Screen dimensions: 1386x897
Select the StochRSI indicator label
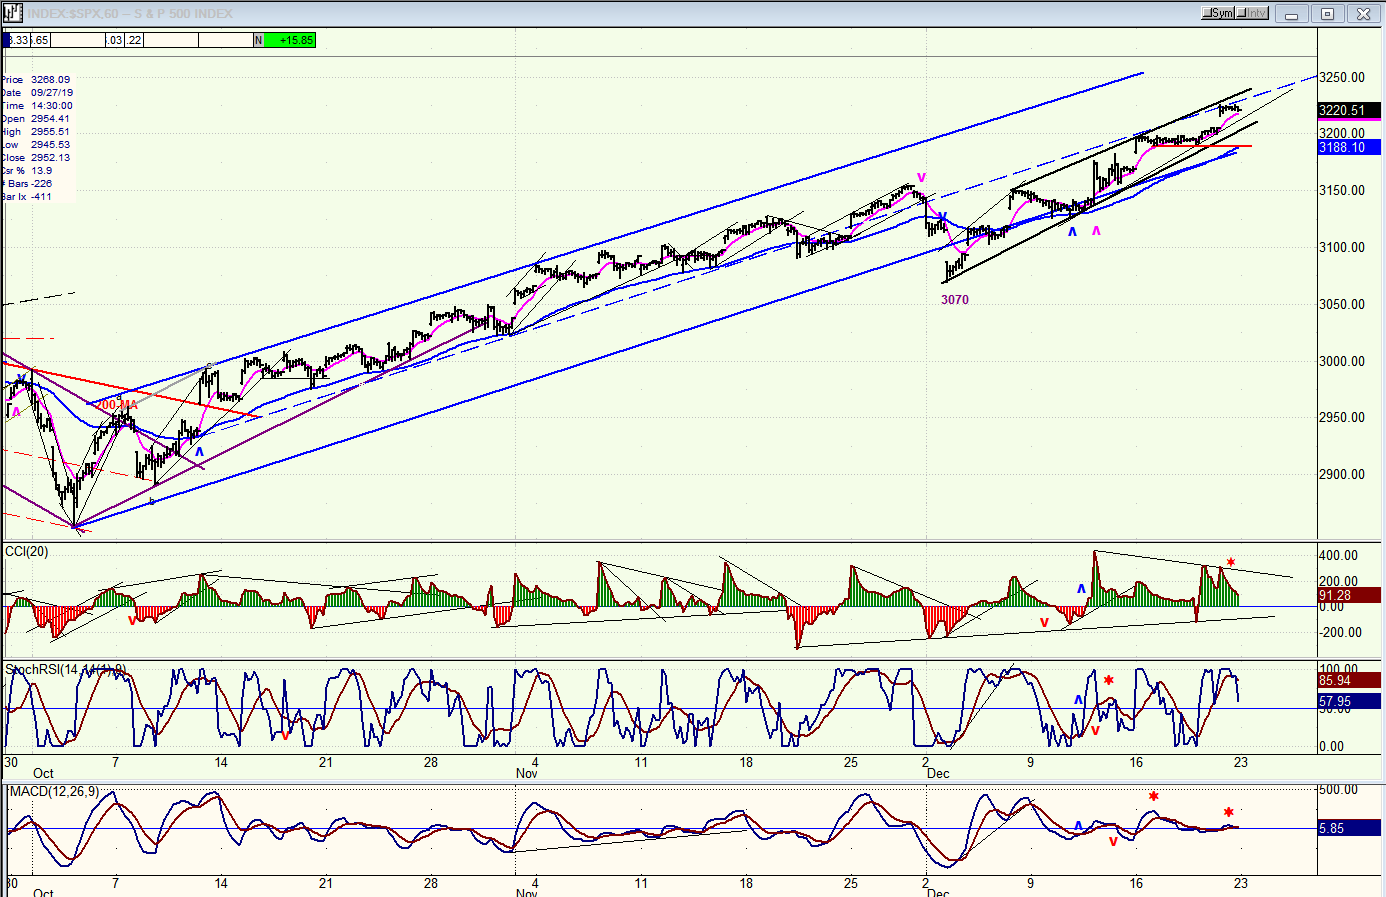pos(65,670)
